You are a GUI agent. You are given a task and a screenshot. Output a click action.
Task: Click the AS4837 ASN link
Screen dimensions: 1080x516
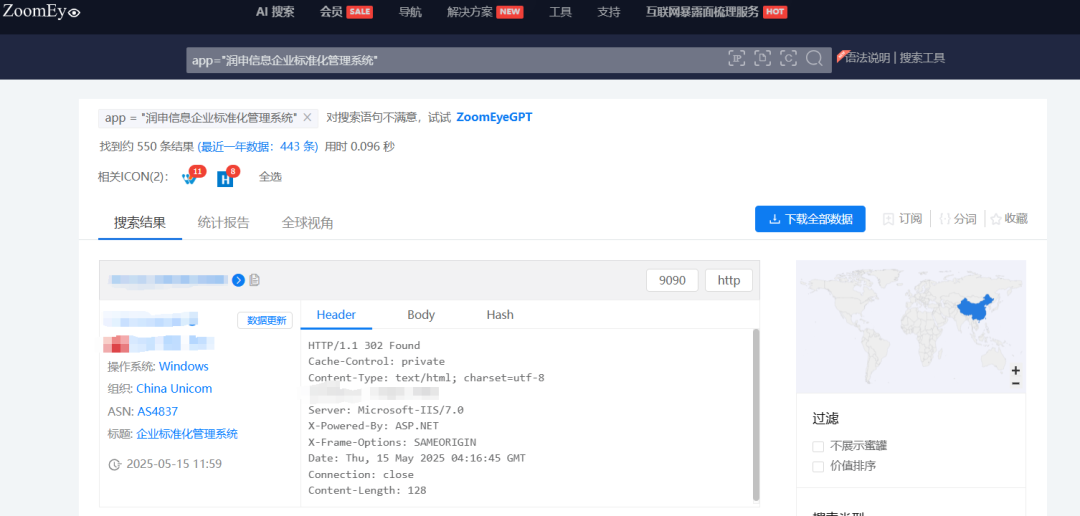158,411
